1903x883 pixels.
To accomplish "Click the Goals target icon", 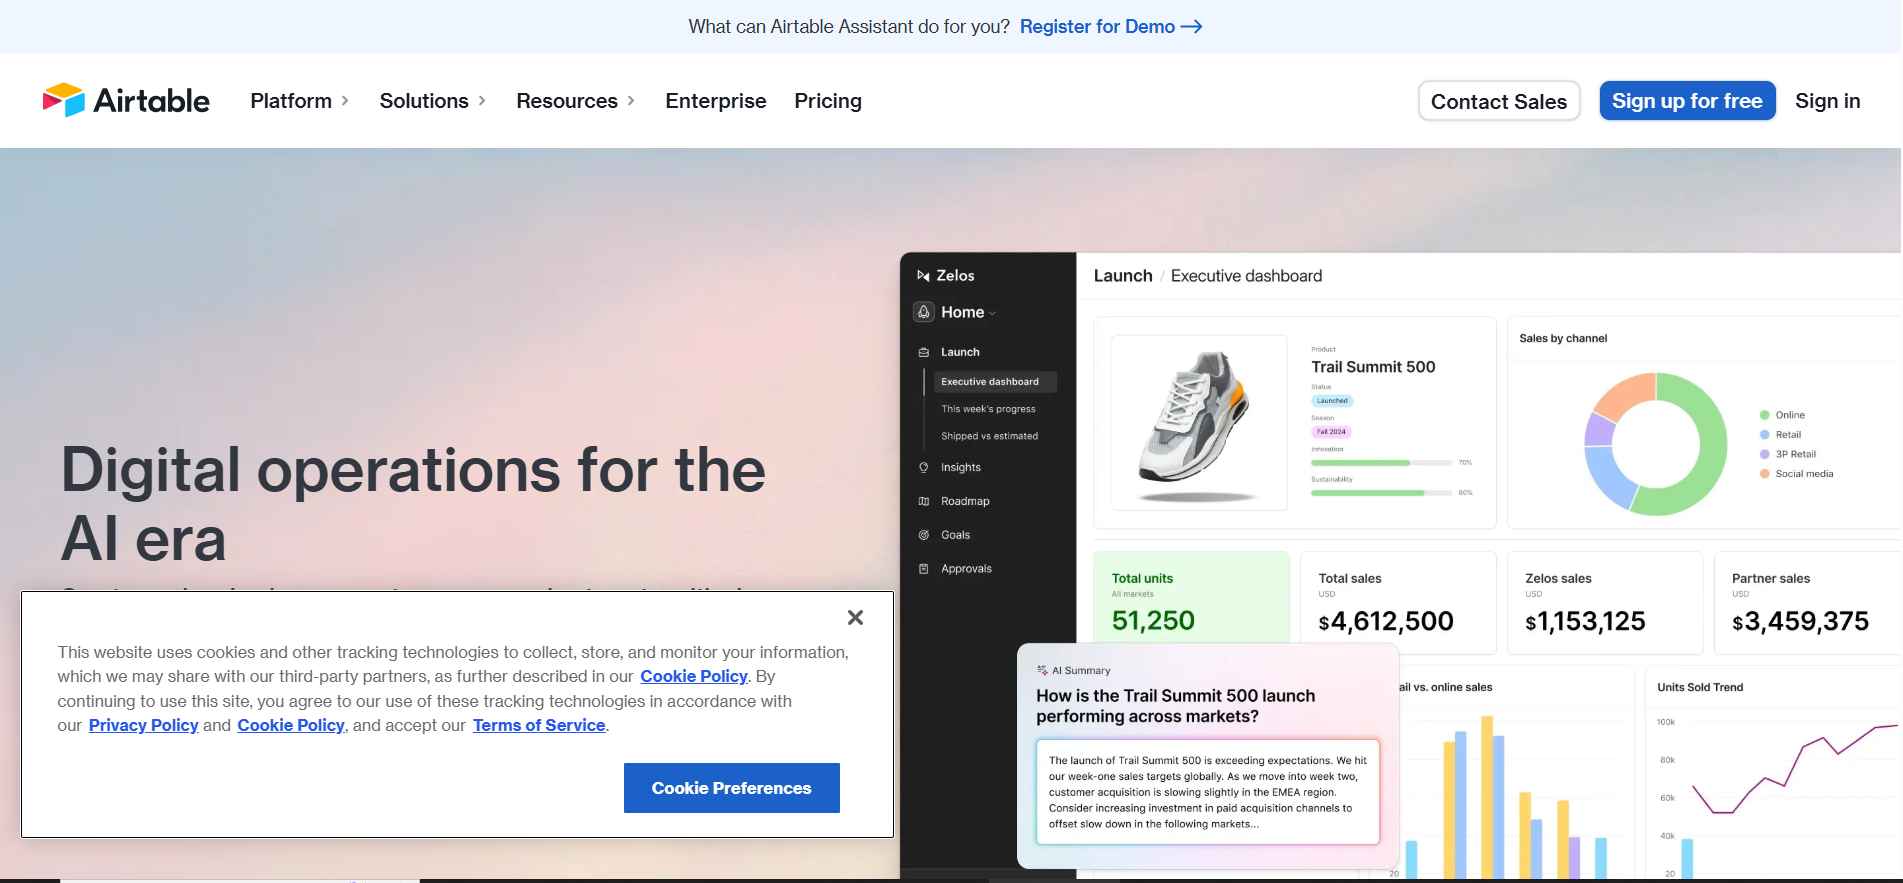I will (924, 535).
